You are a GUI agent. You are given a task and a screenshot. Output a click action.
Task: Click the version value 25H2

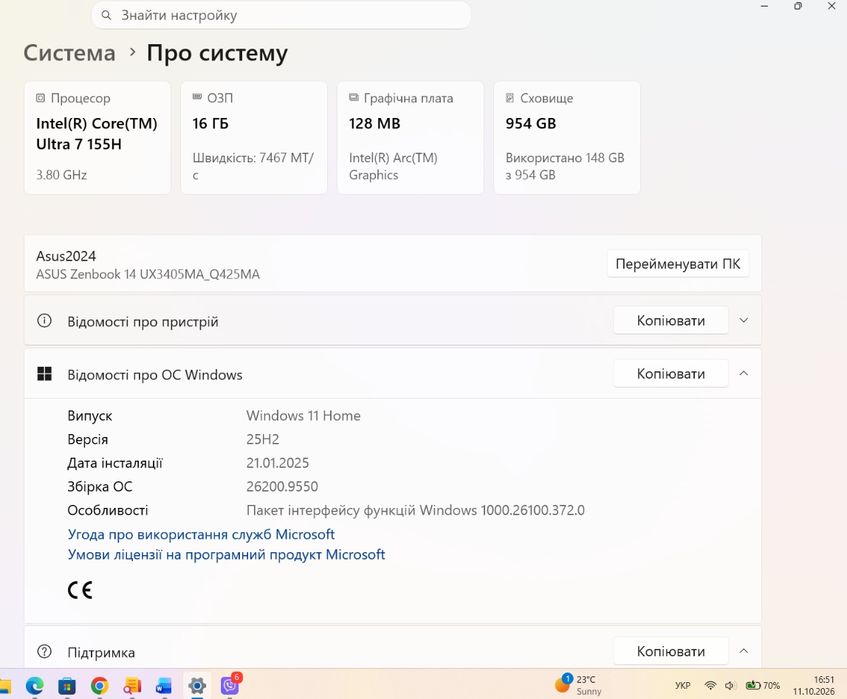click(263, 439)
